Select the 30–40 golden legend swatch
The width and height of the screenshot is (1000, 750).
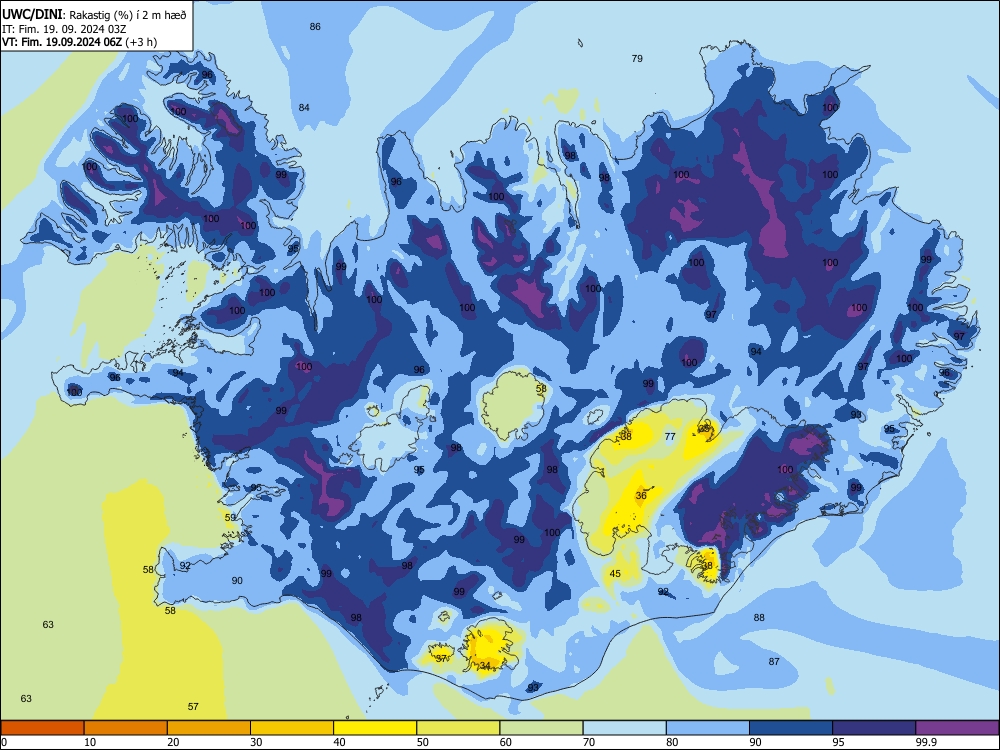tap(292, 728)
